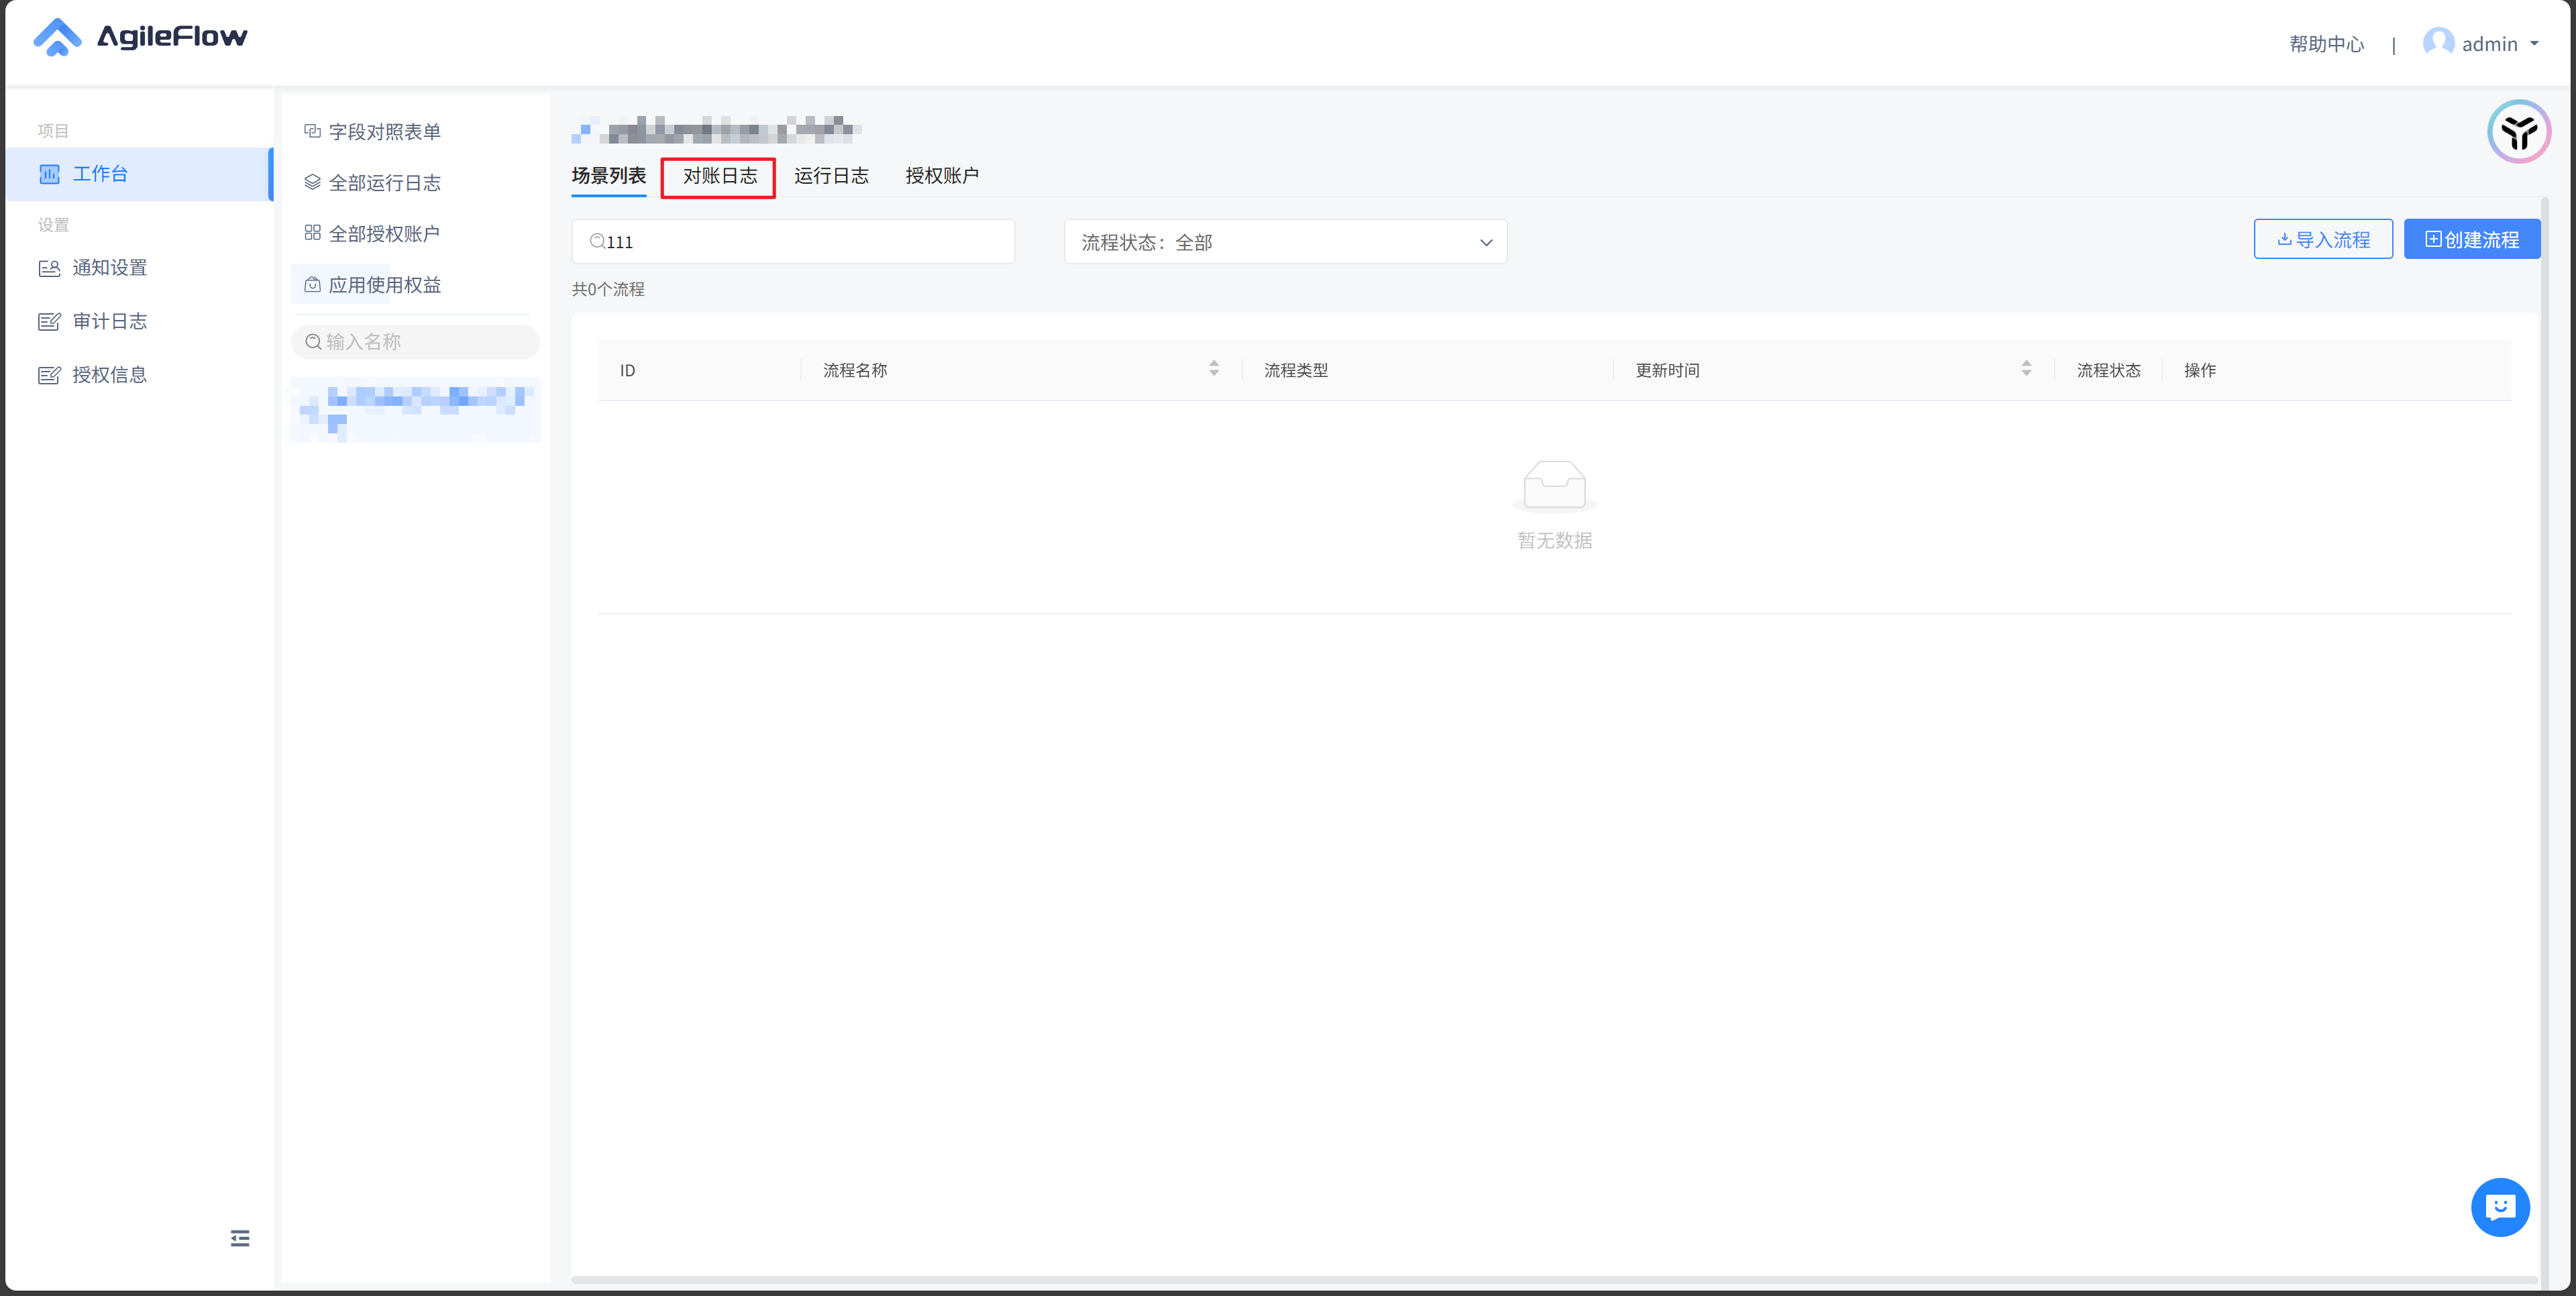The height and width of the screenshot is (1296, 2576).
Task: Open 字段对照表单 field mapping form
Action: (384, 132)
